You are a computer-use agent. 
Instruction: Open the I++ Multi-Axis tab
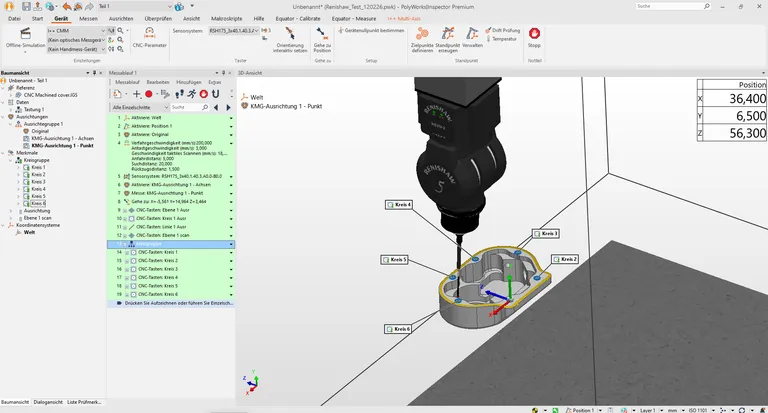404,19
